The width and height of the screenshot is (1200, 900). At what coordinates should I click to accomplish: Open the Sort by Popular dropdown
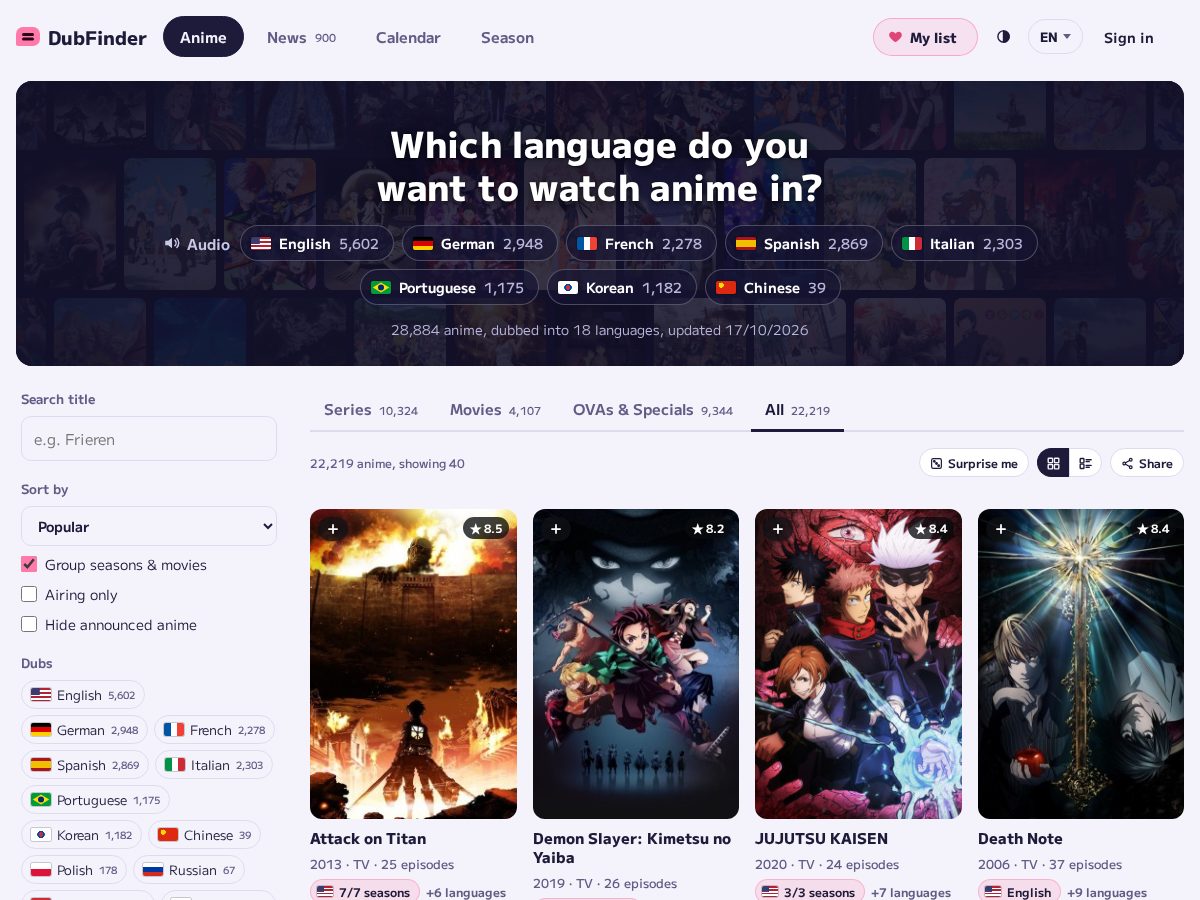click(x=149, y=526)
